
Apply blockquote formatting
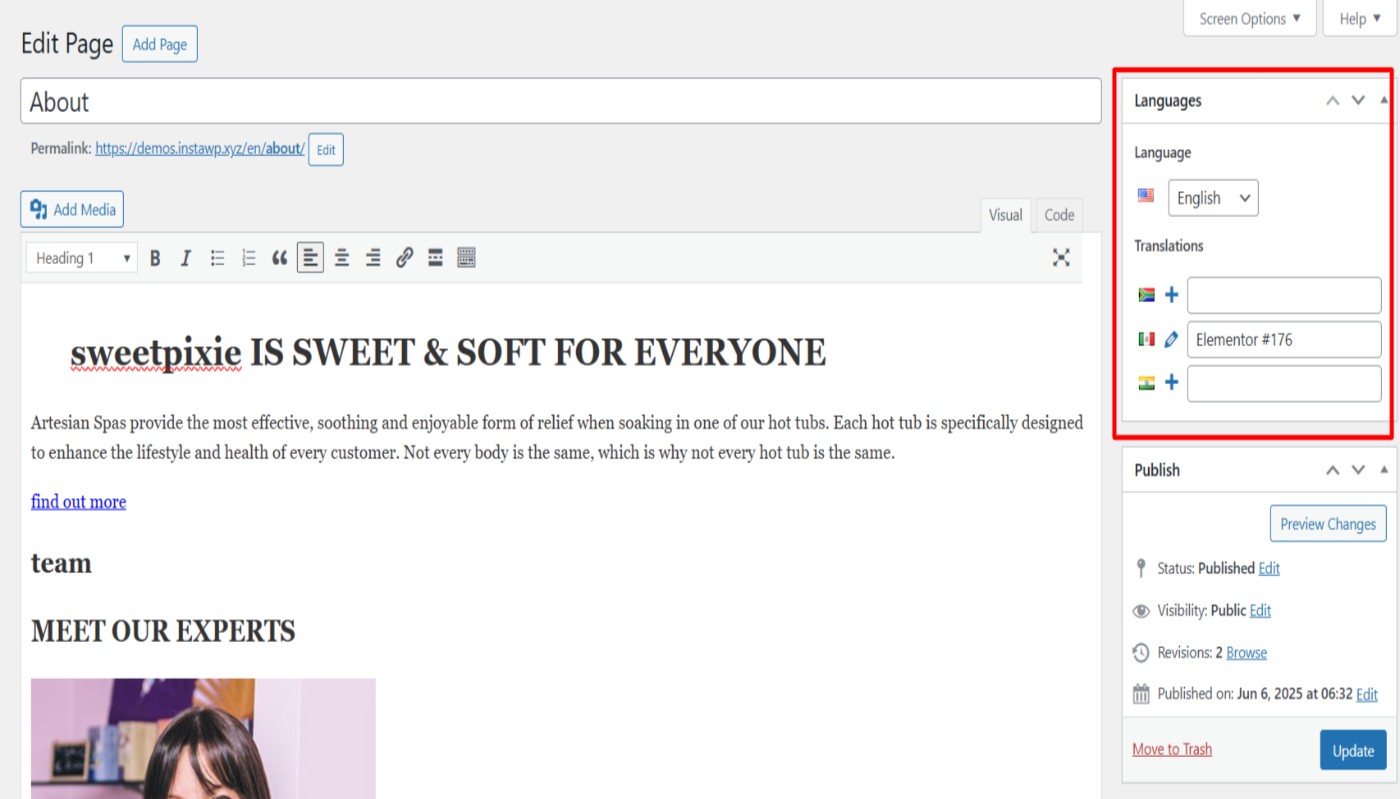point(280,258)
